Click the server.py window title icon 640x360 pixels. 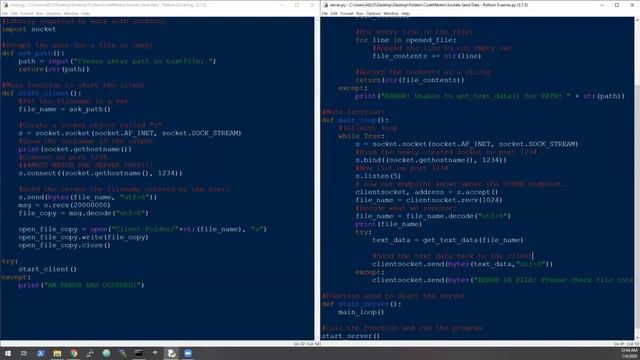pos(325,5)
